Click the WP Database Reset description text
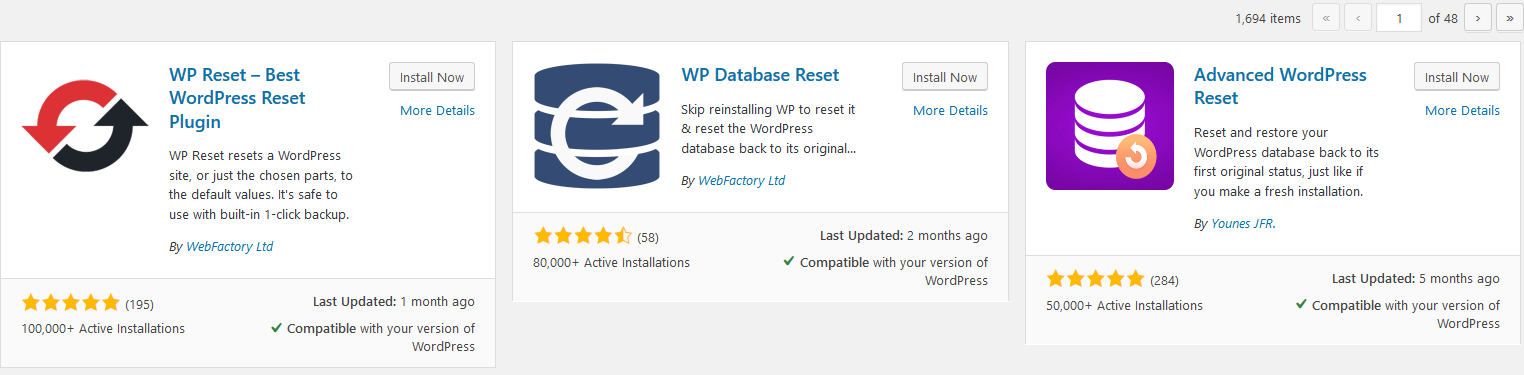 click(770, 128)
